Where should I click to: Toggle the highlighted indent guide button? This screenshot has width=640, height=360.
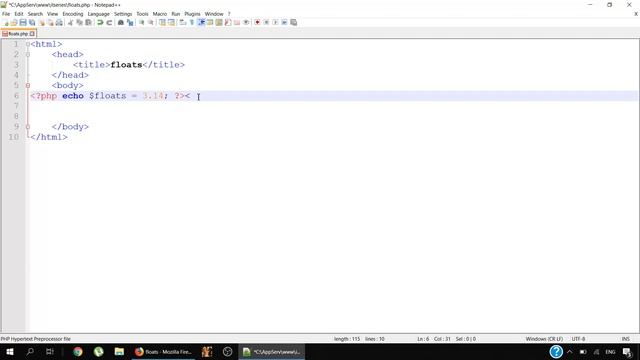201,22
